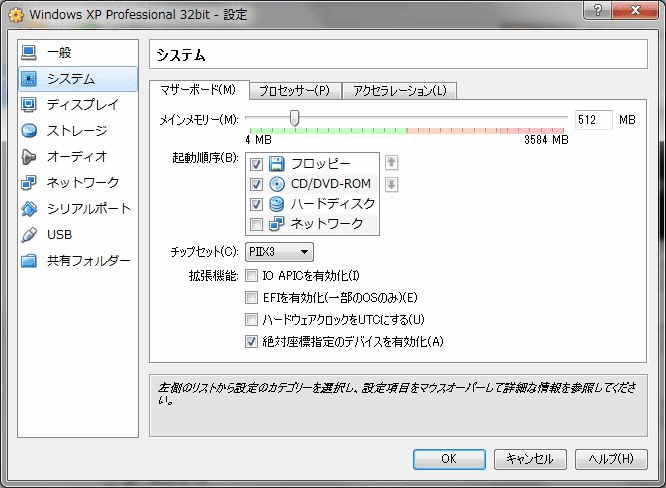Select オーディオ category label
Image resolution: width=666 pixels, height=488 pixels.
[x=77, y=157]
